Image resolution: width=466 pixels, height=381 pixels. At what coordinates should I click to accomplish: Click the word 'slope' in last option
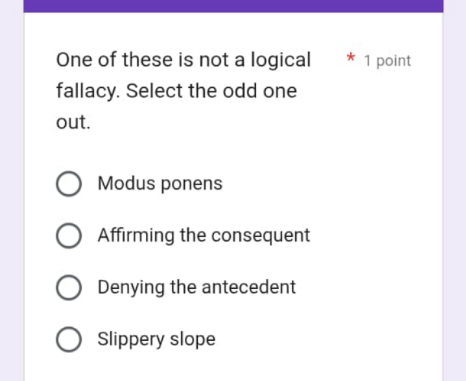(193, 339)
